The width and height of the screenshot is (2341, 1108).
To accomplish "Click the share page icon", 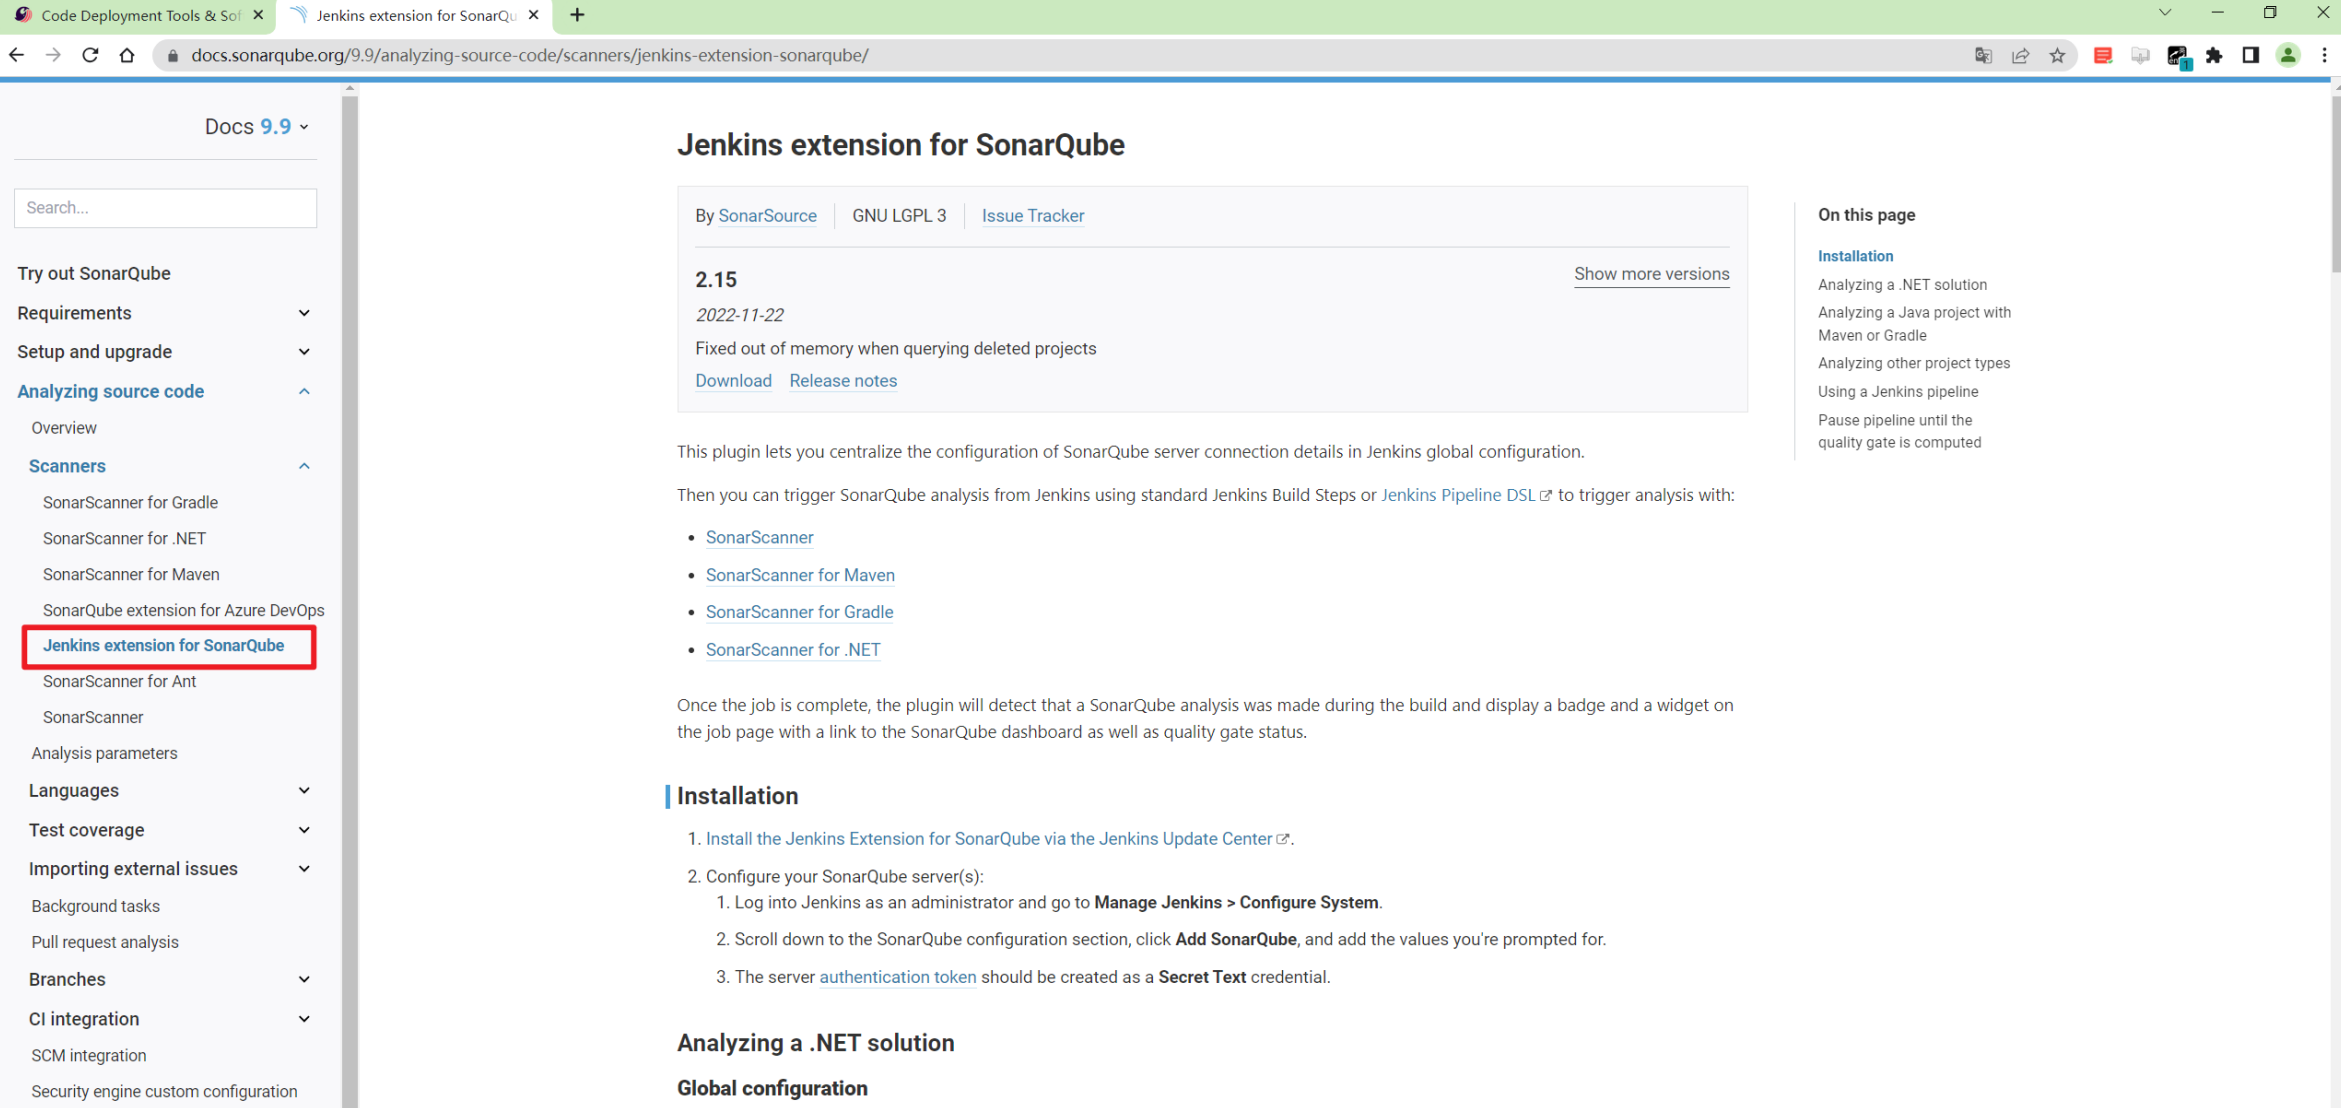I will tap(2021, 55).
